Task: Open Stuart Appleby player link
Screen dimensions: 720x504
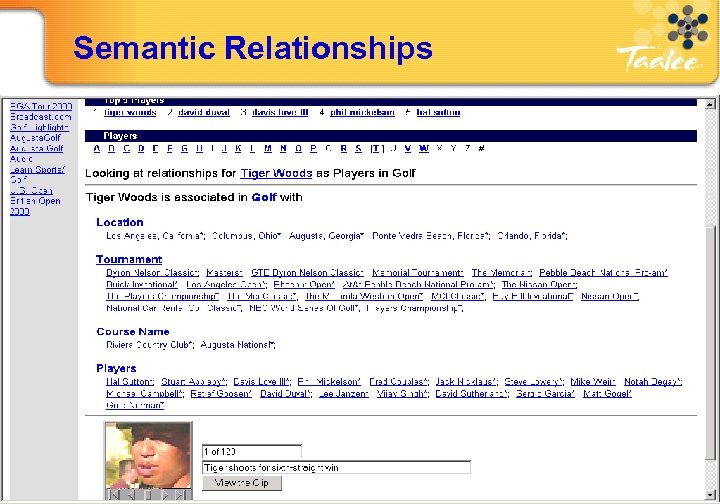Action: tap(194, 382)
